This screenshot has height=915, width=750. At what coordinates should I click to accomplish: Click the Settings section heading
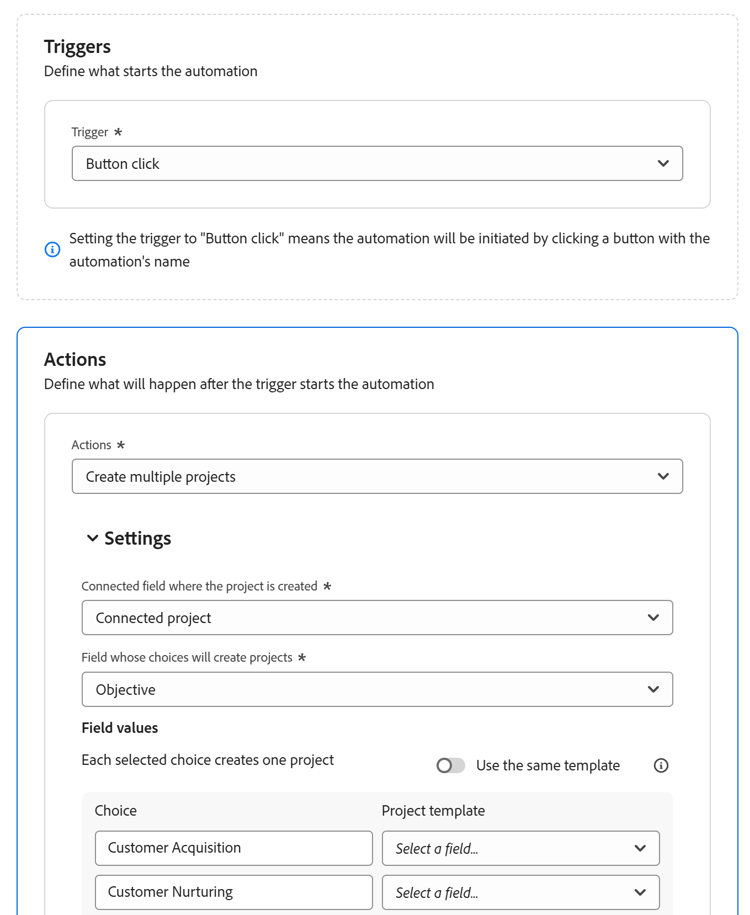click(138, 538)
